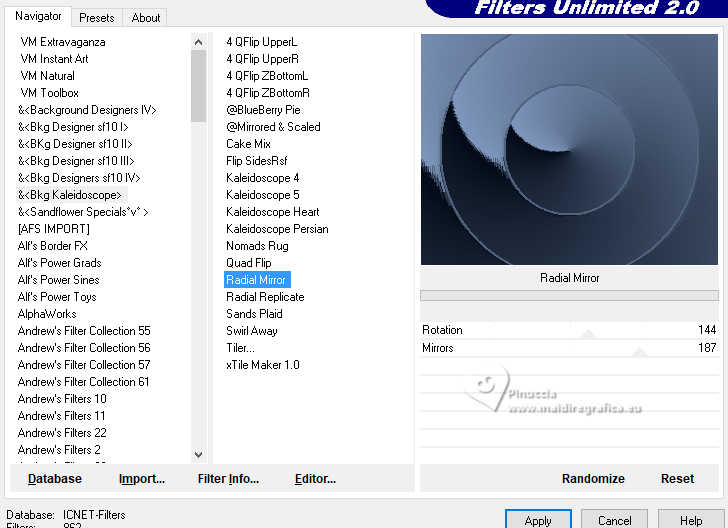Click the Randomize button
Image resolution: width=728 pixels, height=528 pixels.
[x=593, y=478]
